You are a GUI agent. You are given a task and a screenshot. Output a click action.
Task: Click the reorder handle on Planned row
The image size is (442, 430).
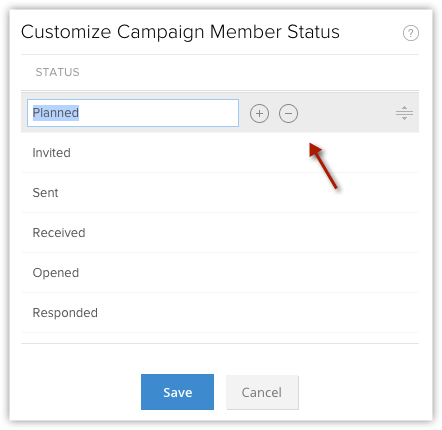[x=404, y=113]
